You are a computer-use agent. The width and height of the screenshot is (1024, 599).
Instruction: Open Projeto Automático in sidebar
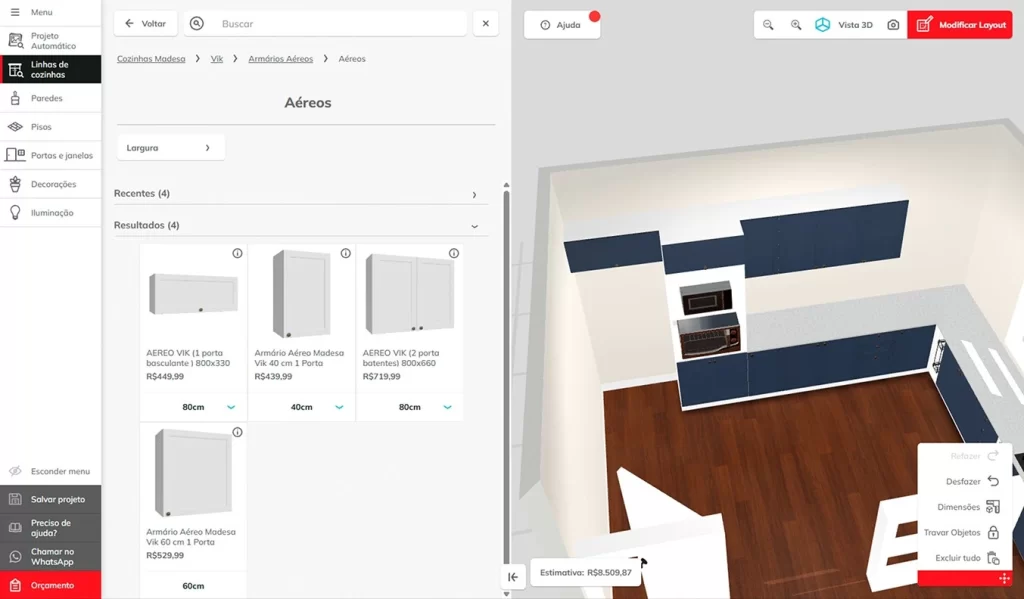tap(50, 40)
